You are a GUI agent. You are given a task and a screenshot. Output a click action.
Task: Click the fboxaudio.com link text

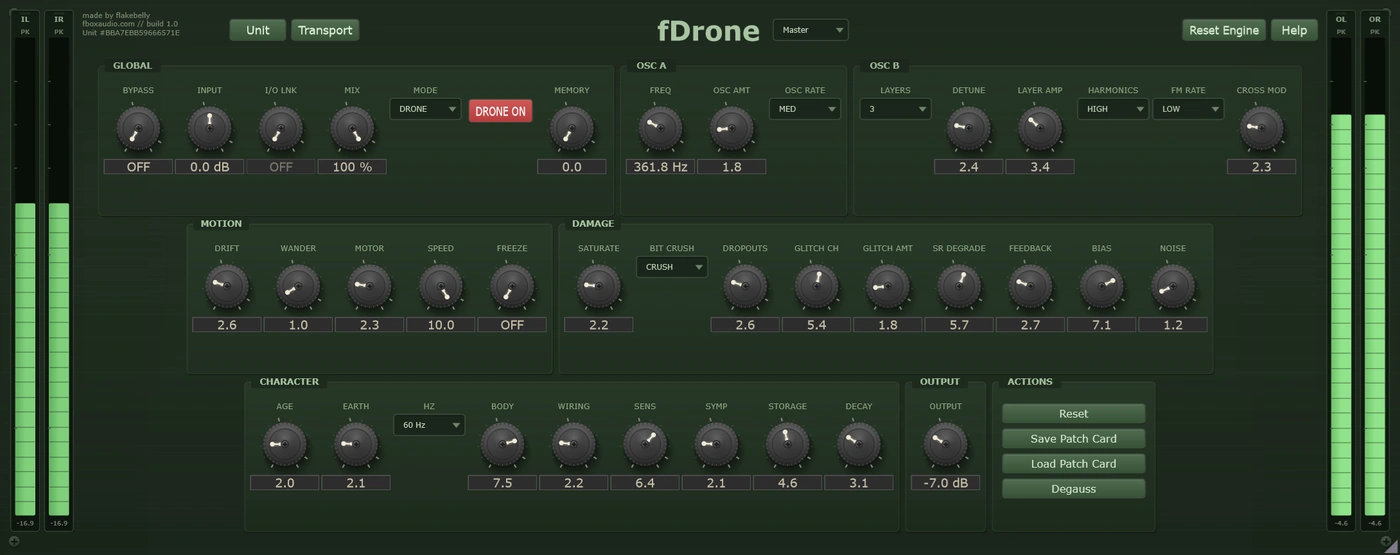(x=108, y=24)
